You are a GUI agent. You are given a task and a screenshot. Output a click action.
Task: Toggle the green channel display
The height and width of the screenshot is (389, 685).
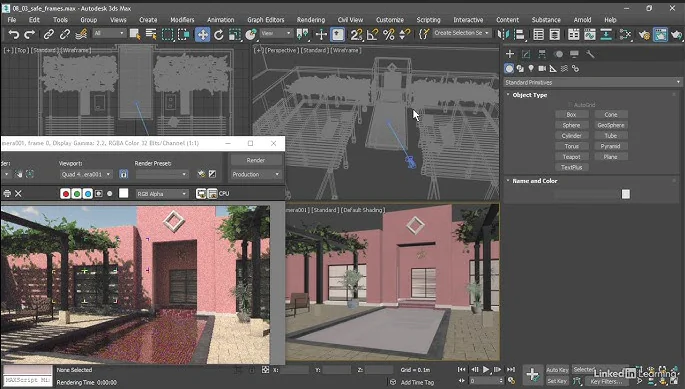(x=76, y=194)
